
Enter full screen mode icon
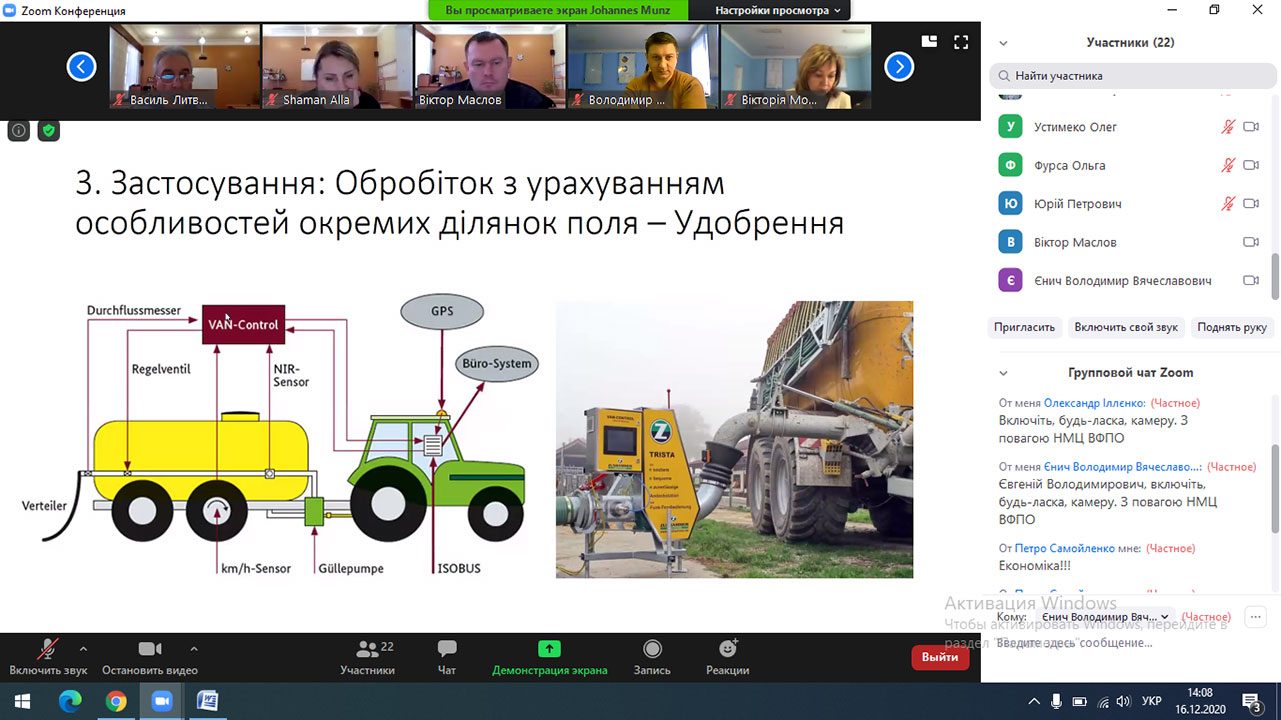[961, 42]
